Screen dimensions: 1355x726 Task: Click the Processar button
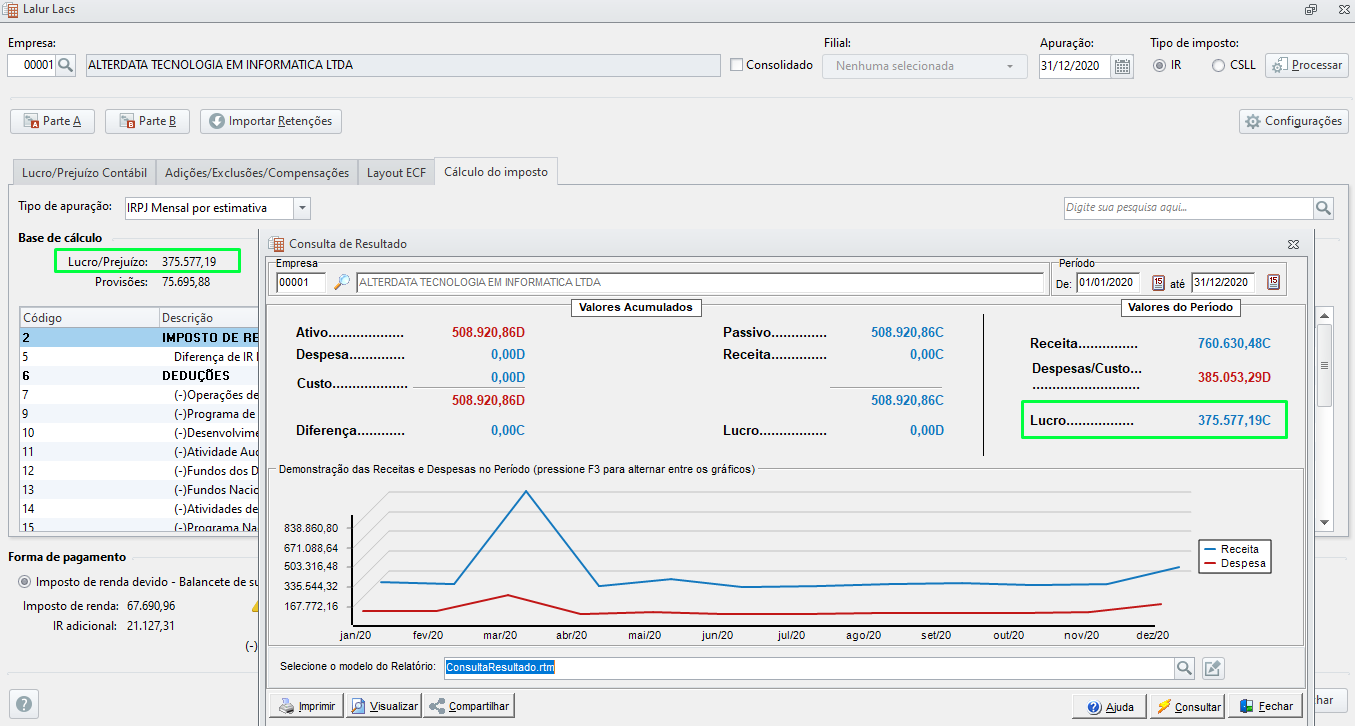[x=1307, y=65]
